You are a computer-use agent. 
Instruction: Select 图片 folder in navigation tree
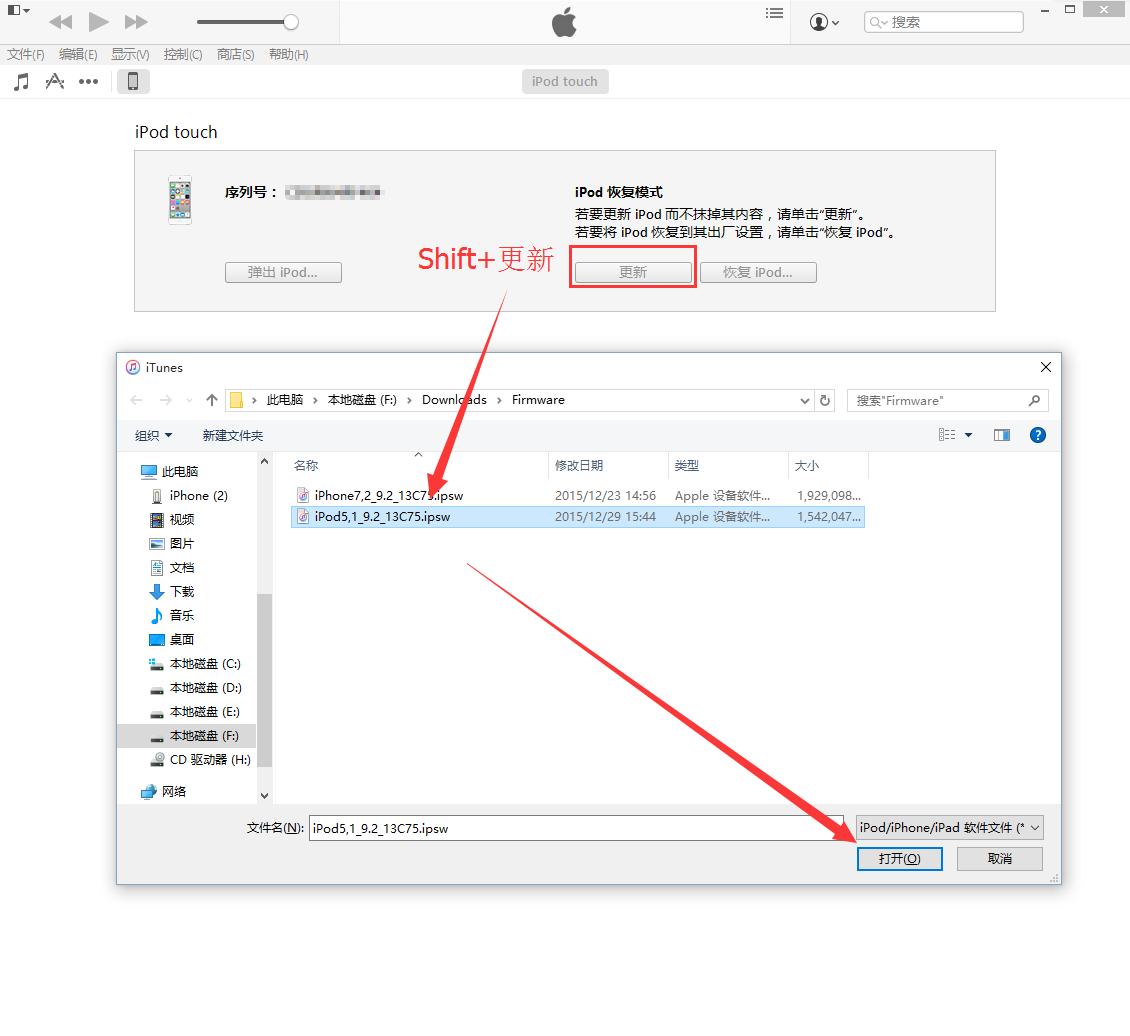[x=172, y=544]
